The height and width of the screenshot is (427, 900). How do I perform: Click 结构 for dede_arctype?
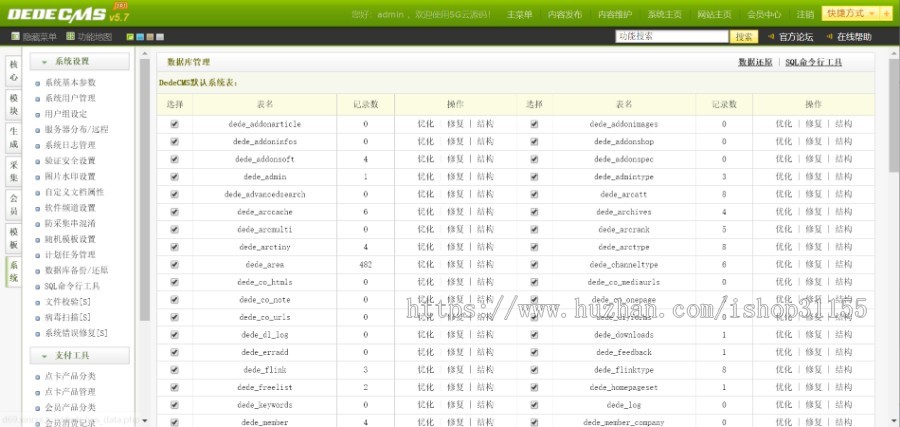[843, 247]
